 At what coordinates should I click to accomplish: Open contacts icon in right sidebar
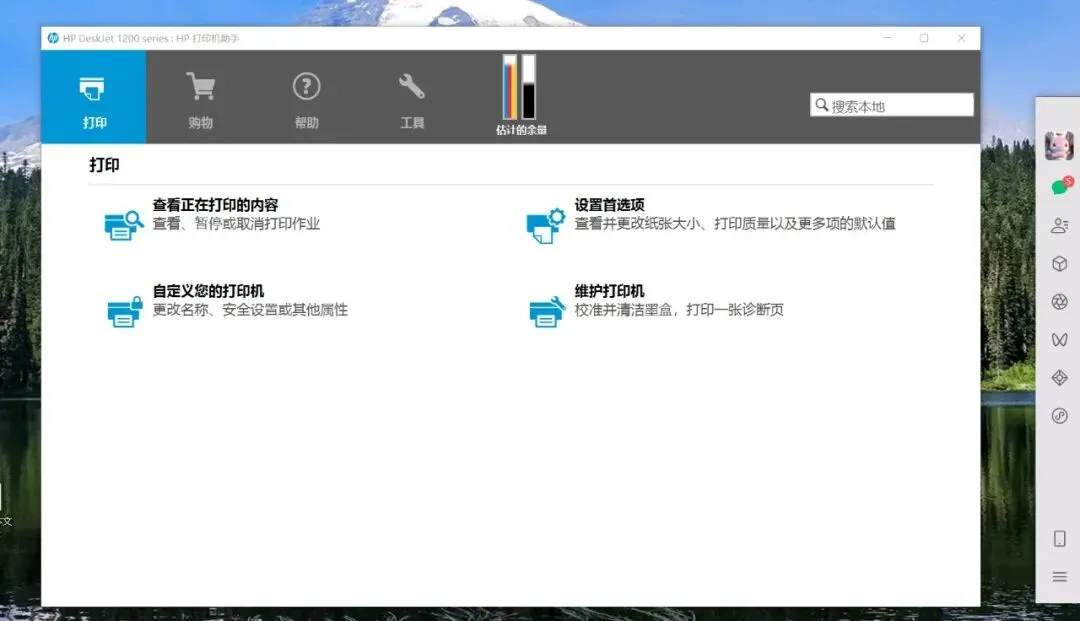1059,225
